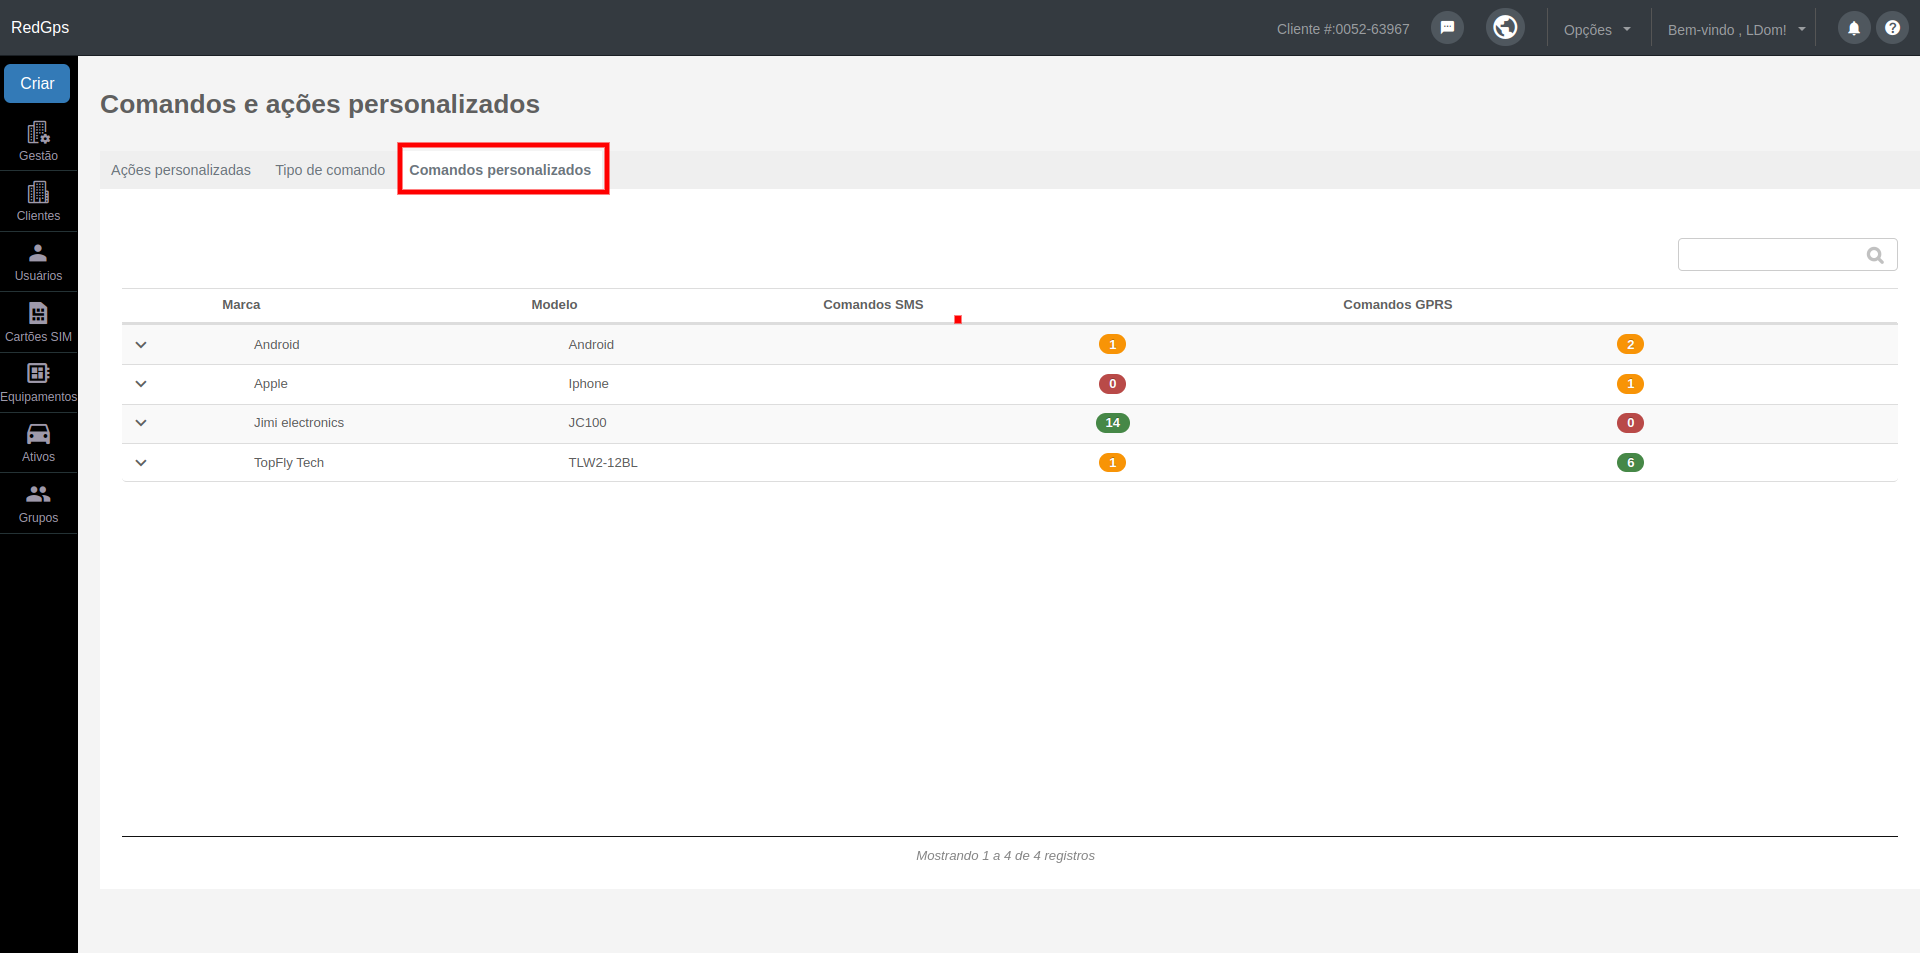The width and height of the screenshot is (1920, 953).
Task: Open the notifications bell icon
Action: (1854, 28)
